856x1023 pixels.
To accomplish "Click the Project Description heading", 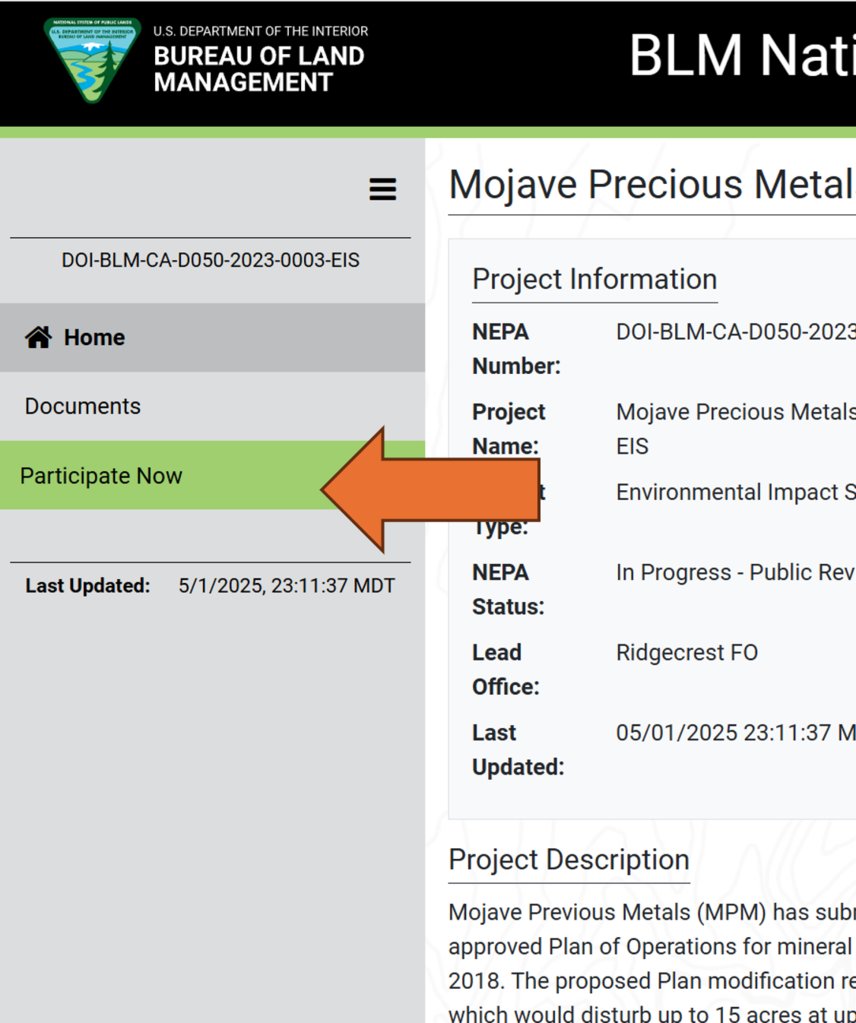I will (569, 860).
